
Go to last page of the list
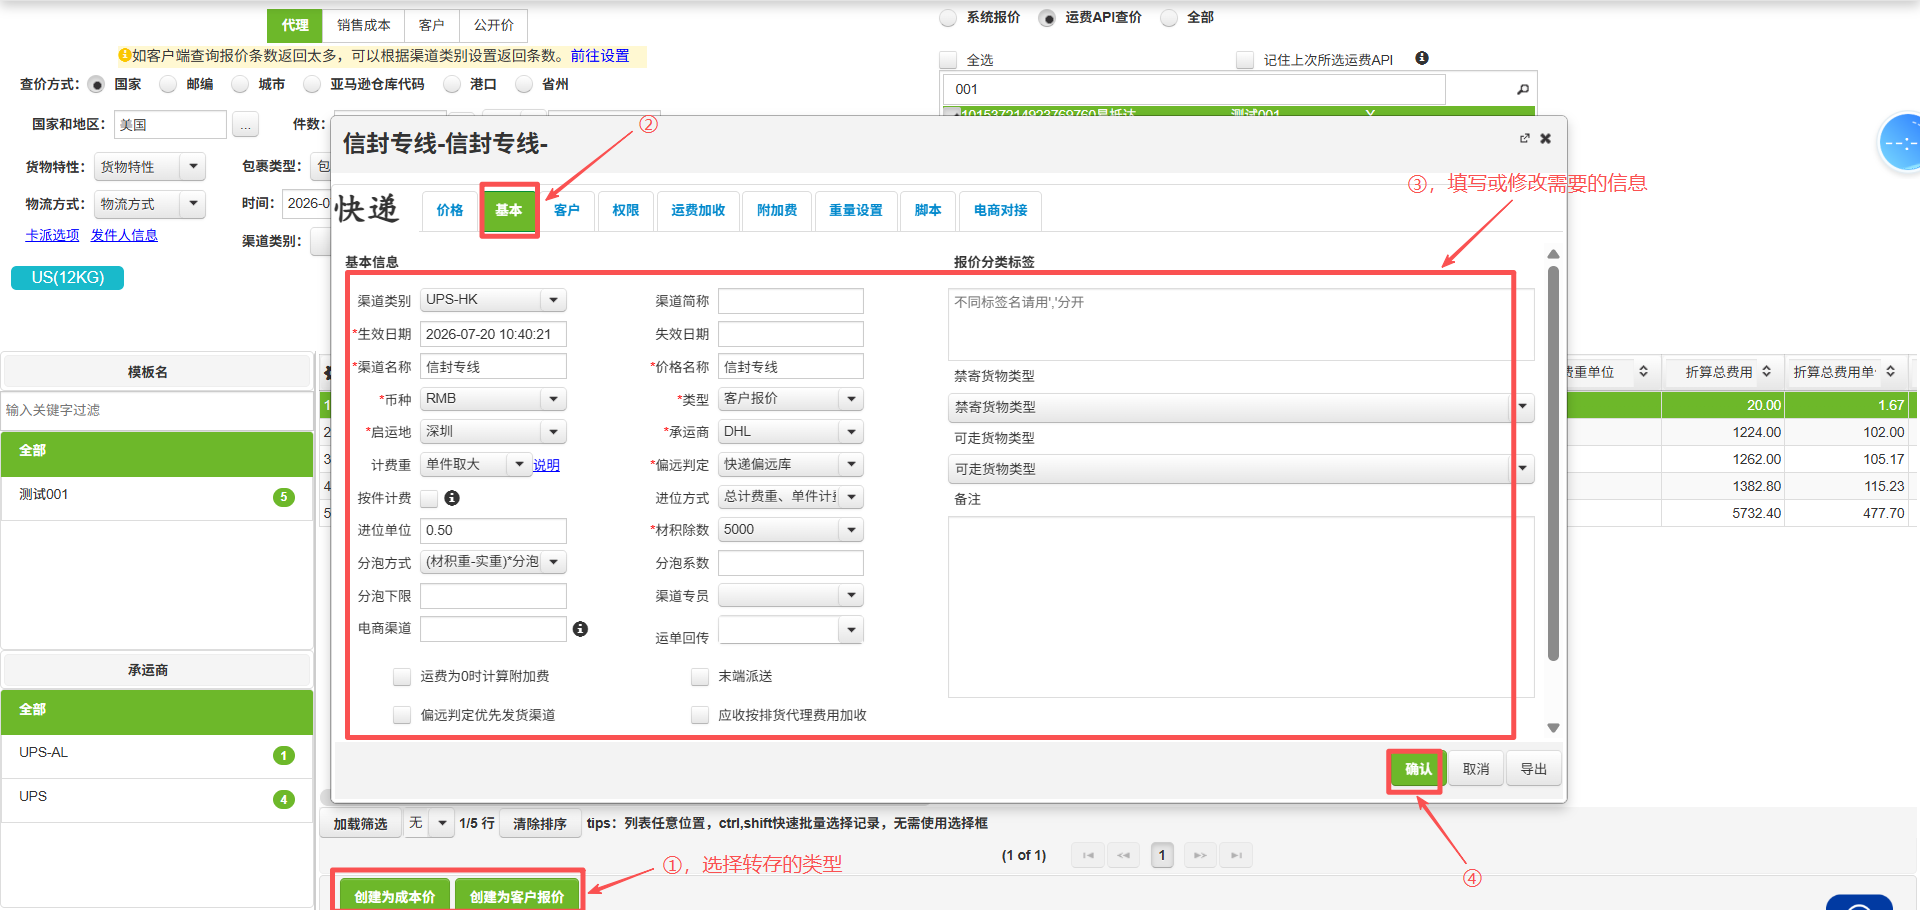[1236, 855]
